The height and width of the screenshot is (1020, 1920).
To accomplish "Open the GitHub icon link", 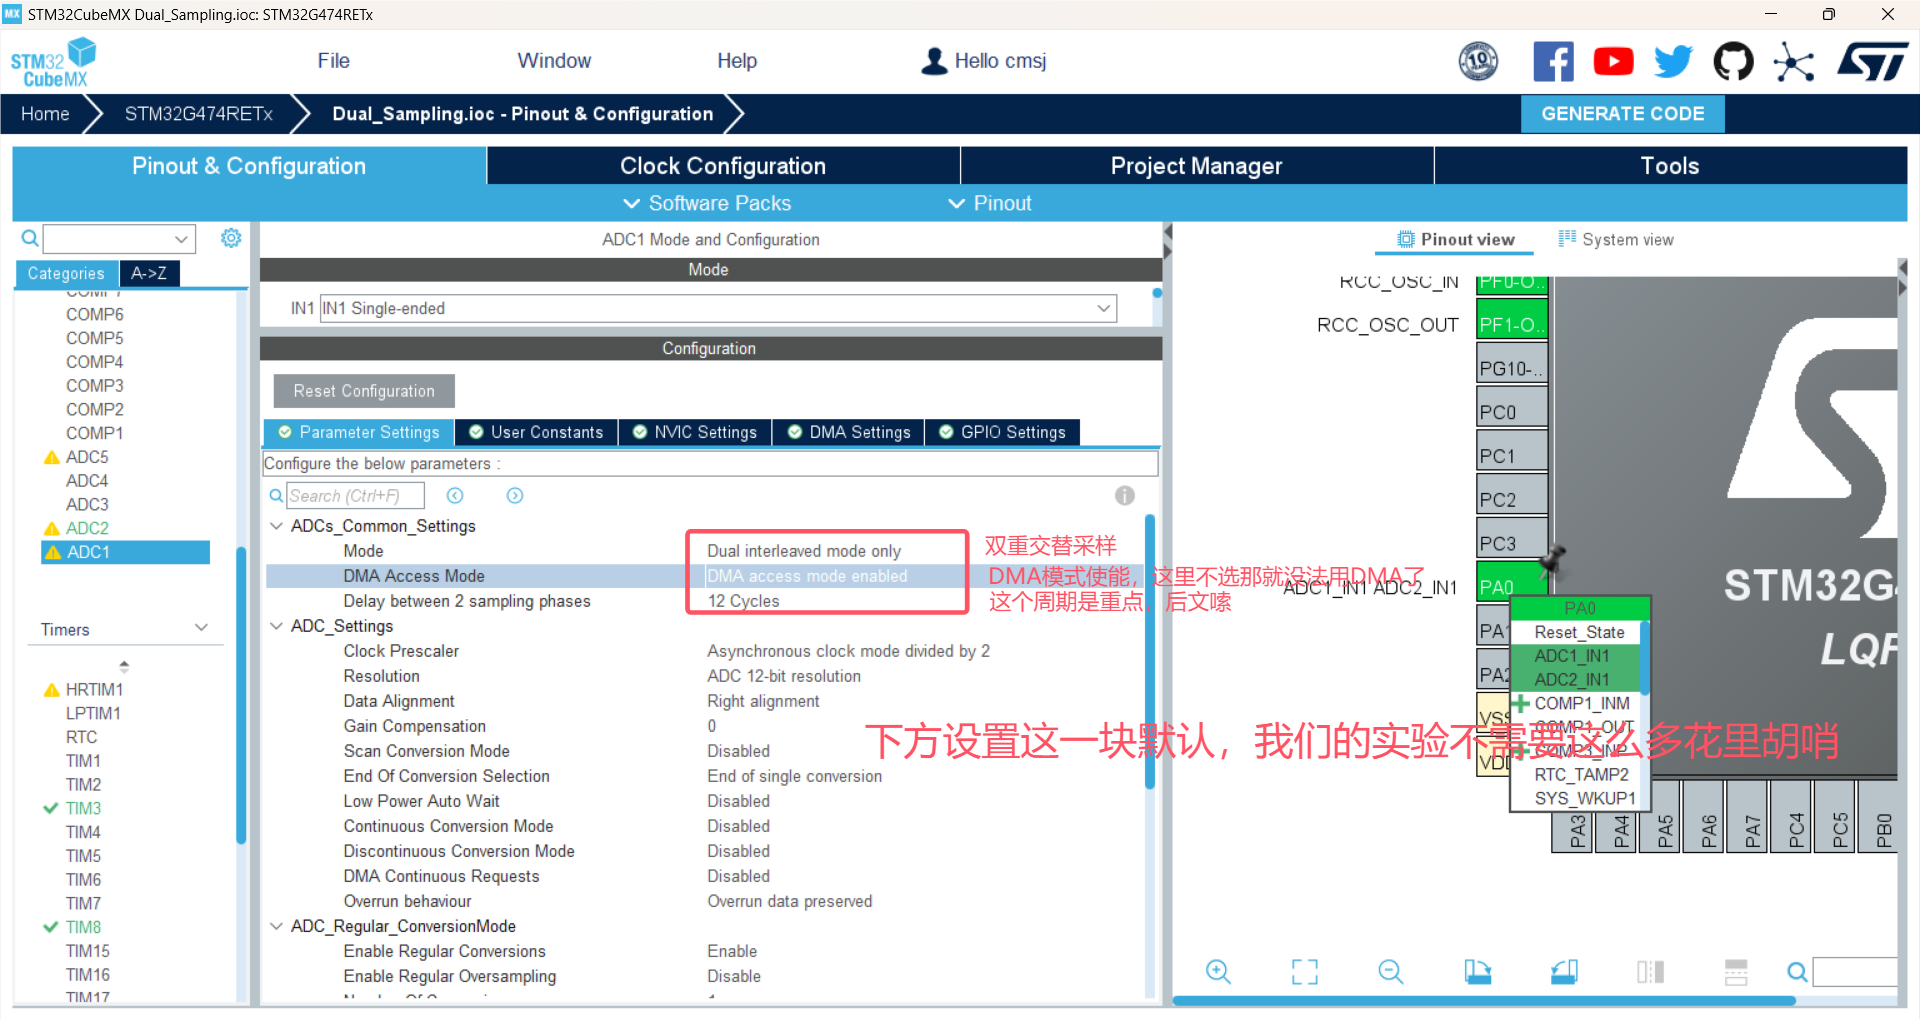I will pos(1733,62).
